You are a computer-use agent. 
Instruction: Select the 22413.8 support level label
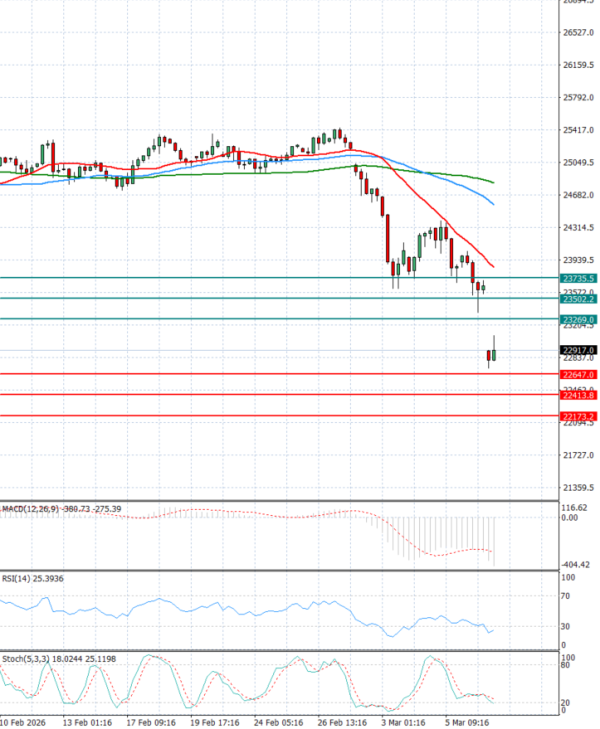coord(579,395)
